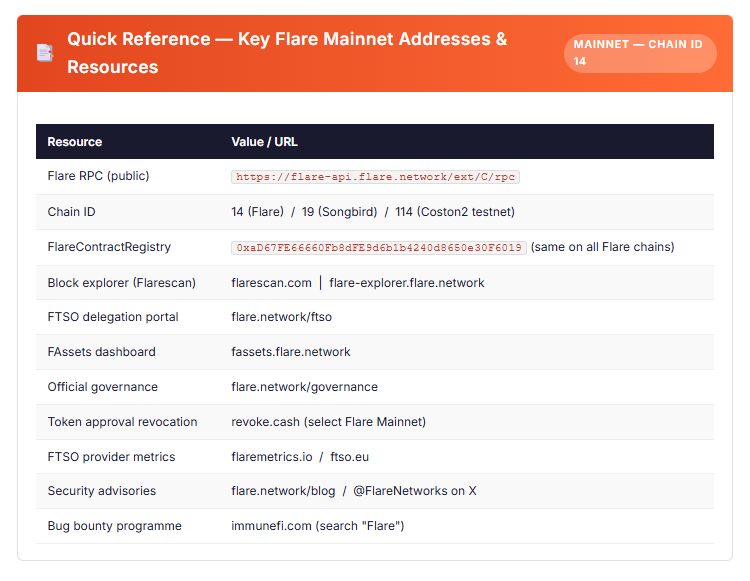Click the 114 (Coston2 testnet) value
Image resolution: width=750 pixels, height=581 pixels.
pos(455,212)
